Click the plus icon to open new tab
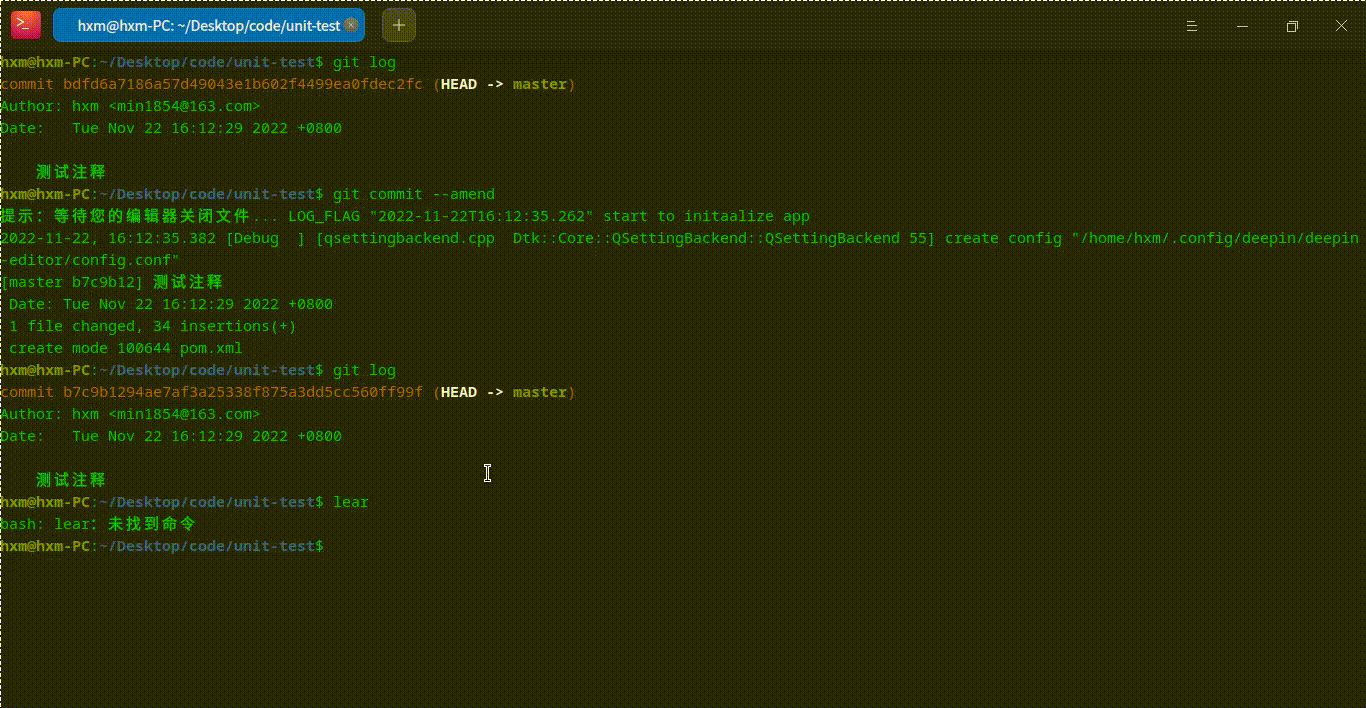Screen dimensions: 1366x708 pos(398,25)
